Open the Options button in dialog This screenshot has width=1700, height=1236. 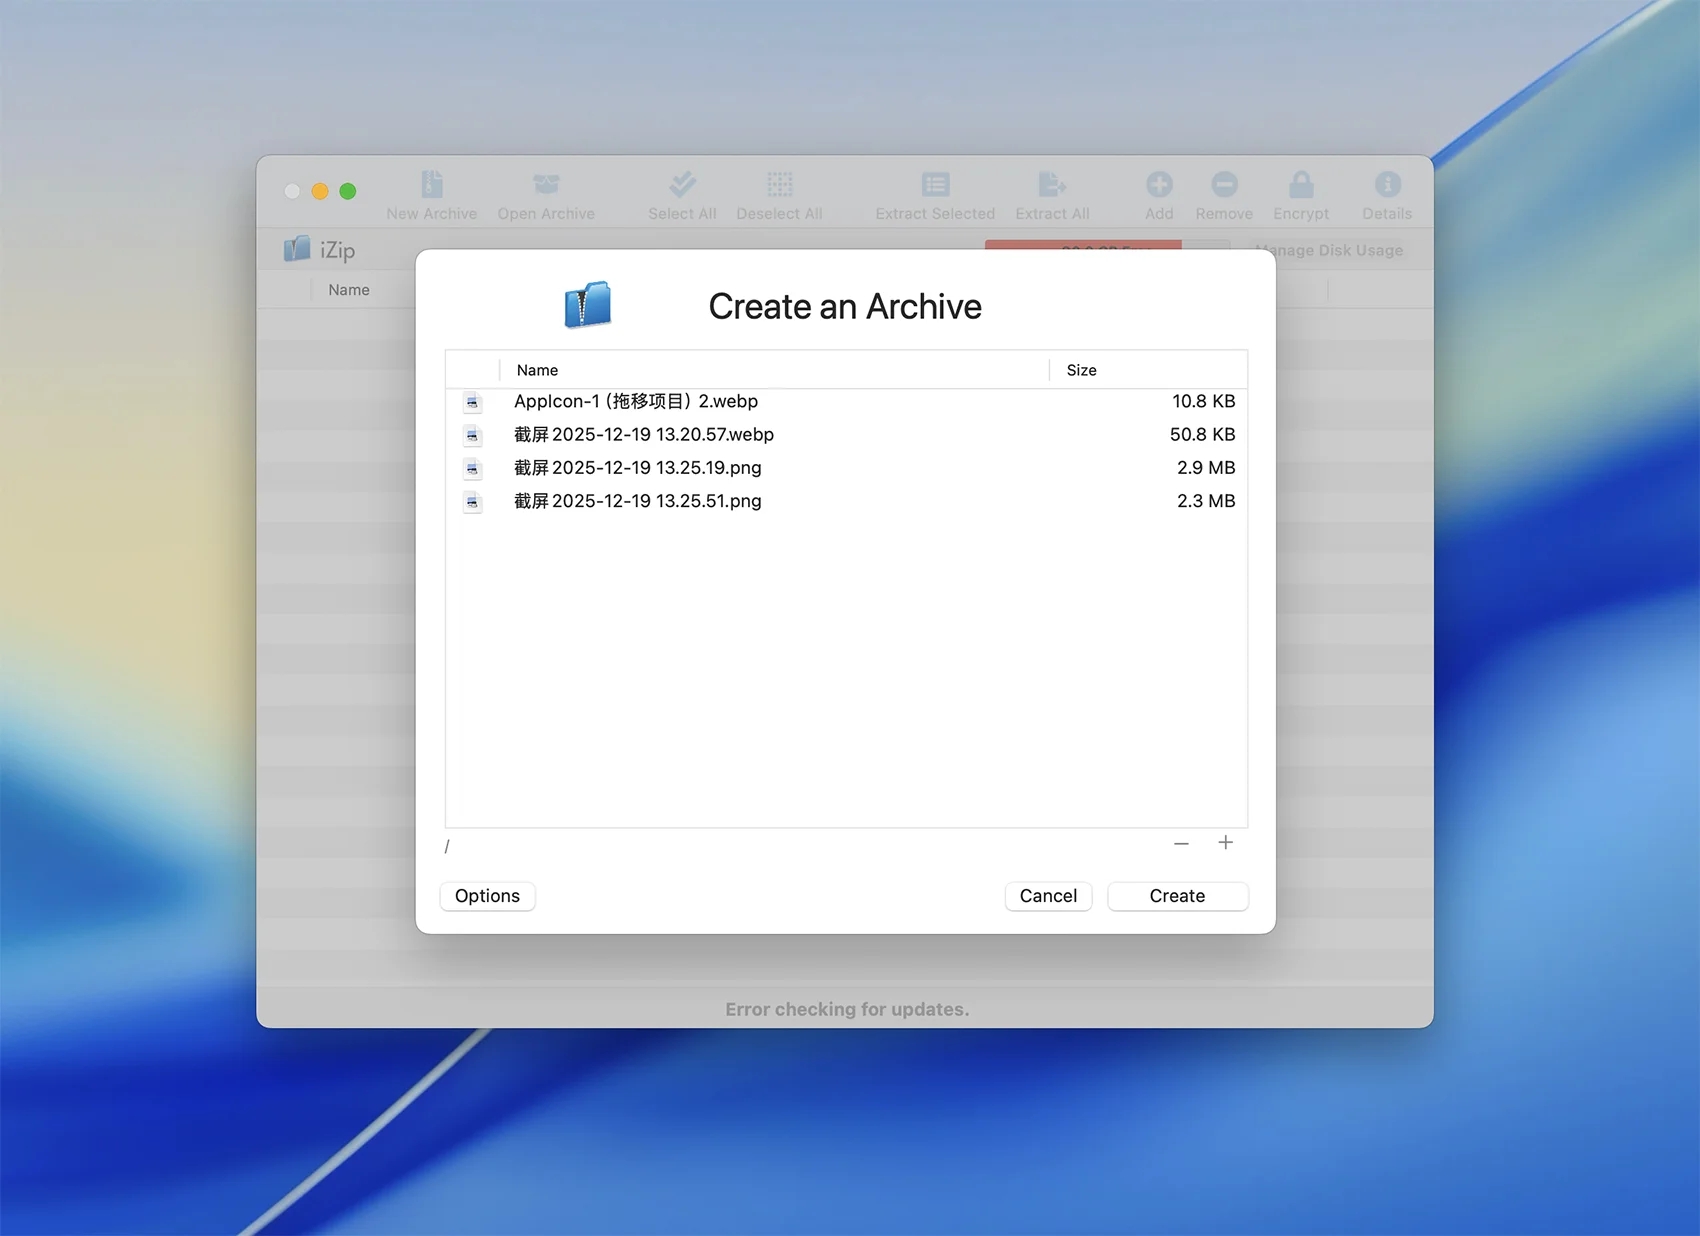pyautogui.click(x=487, y=896)
